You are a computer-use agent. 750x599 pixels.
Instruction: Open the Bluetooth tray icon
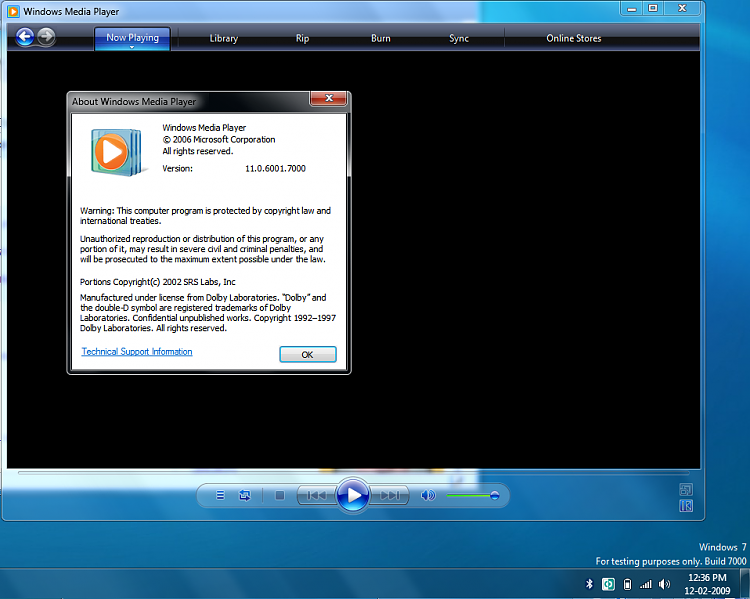(589, 584)
